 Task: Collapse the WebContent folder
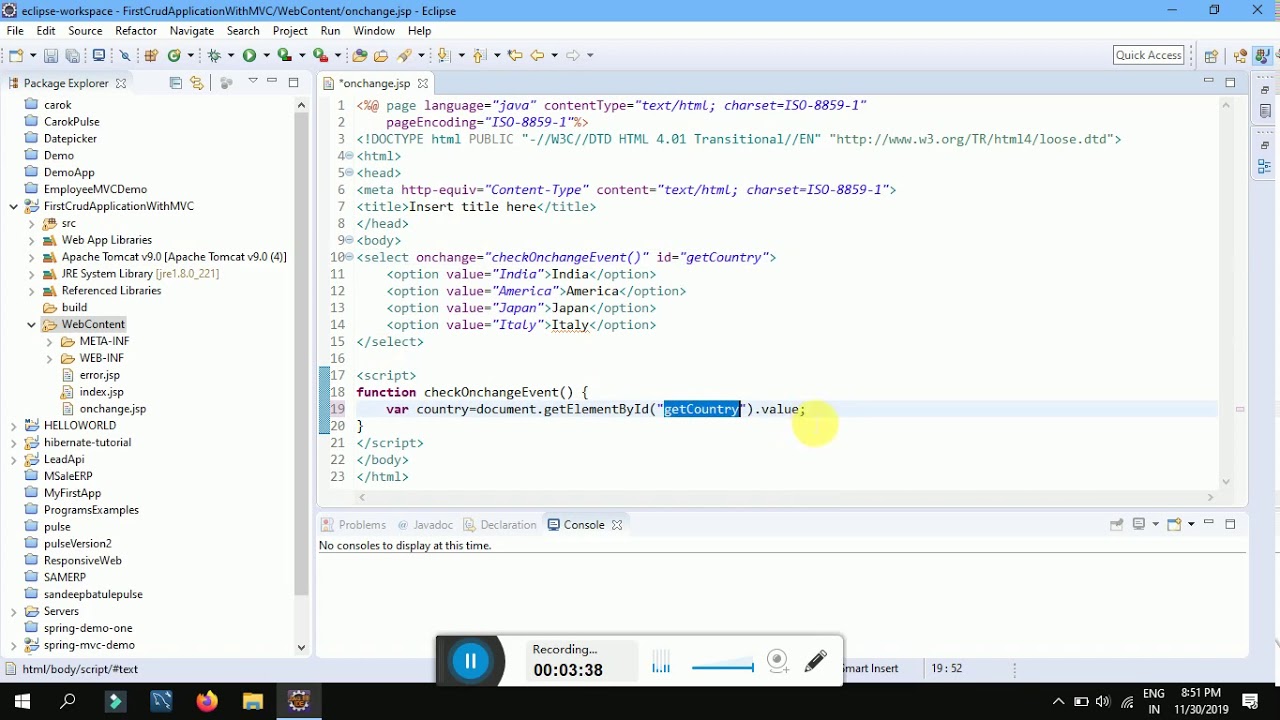pos(31,324)
